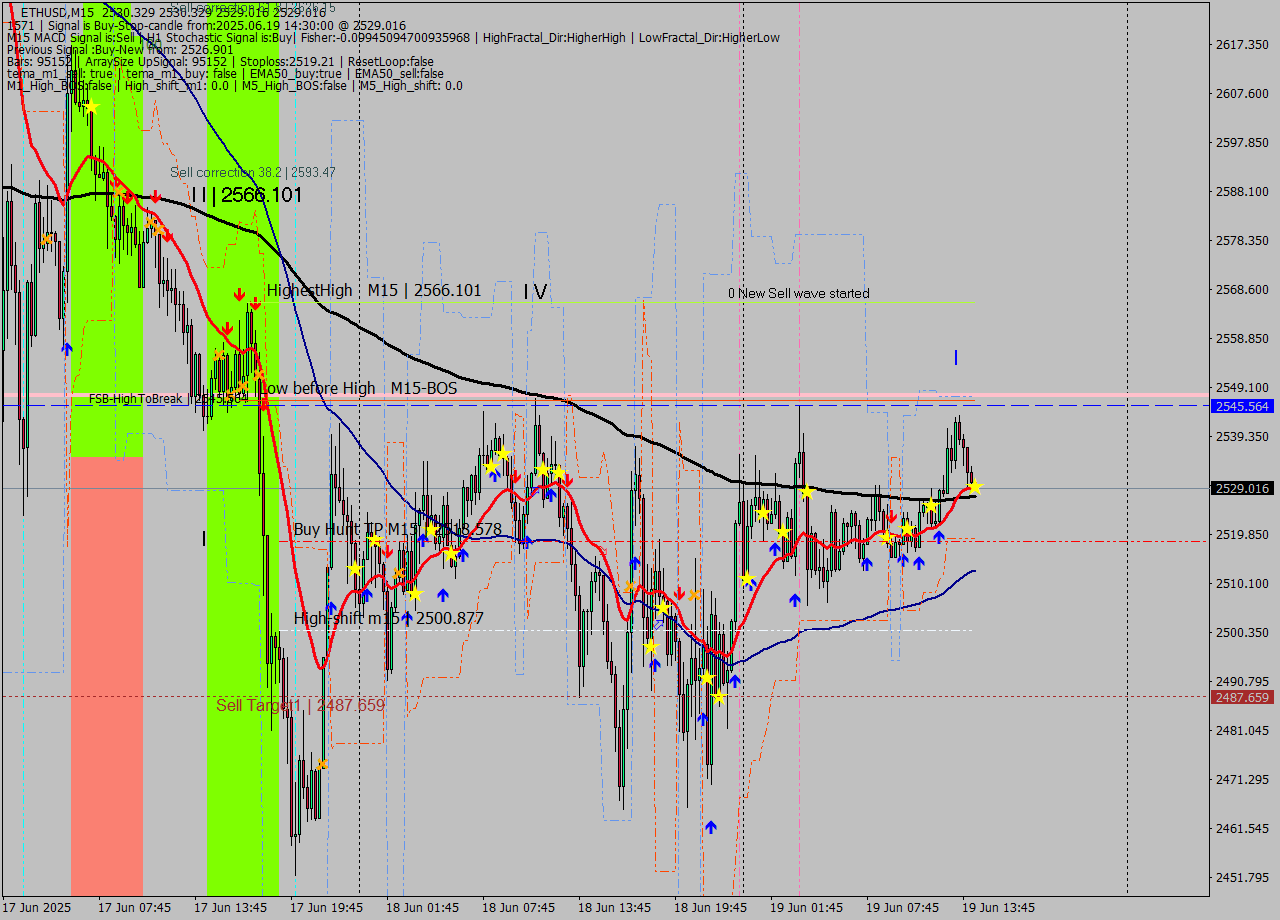Select the 'Sell Target1 | 2487.659' label
Viewport: 1280px width, 920px height.
300,706
